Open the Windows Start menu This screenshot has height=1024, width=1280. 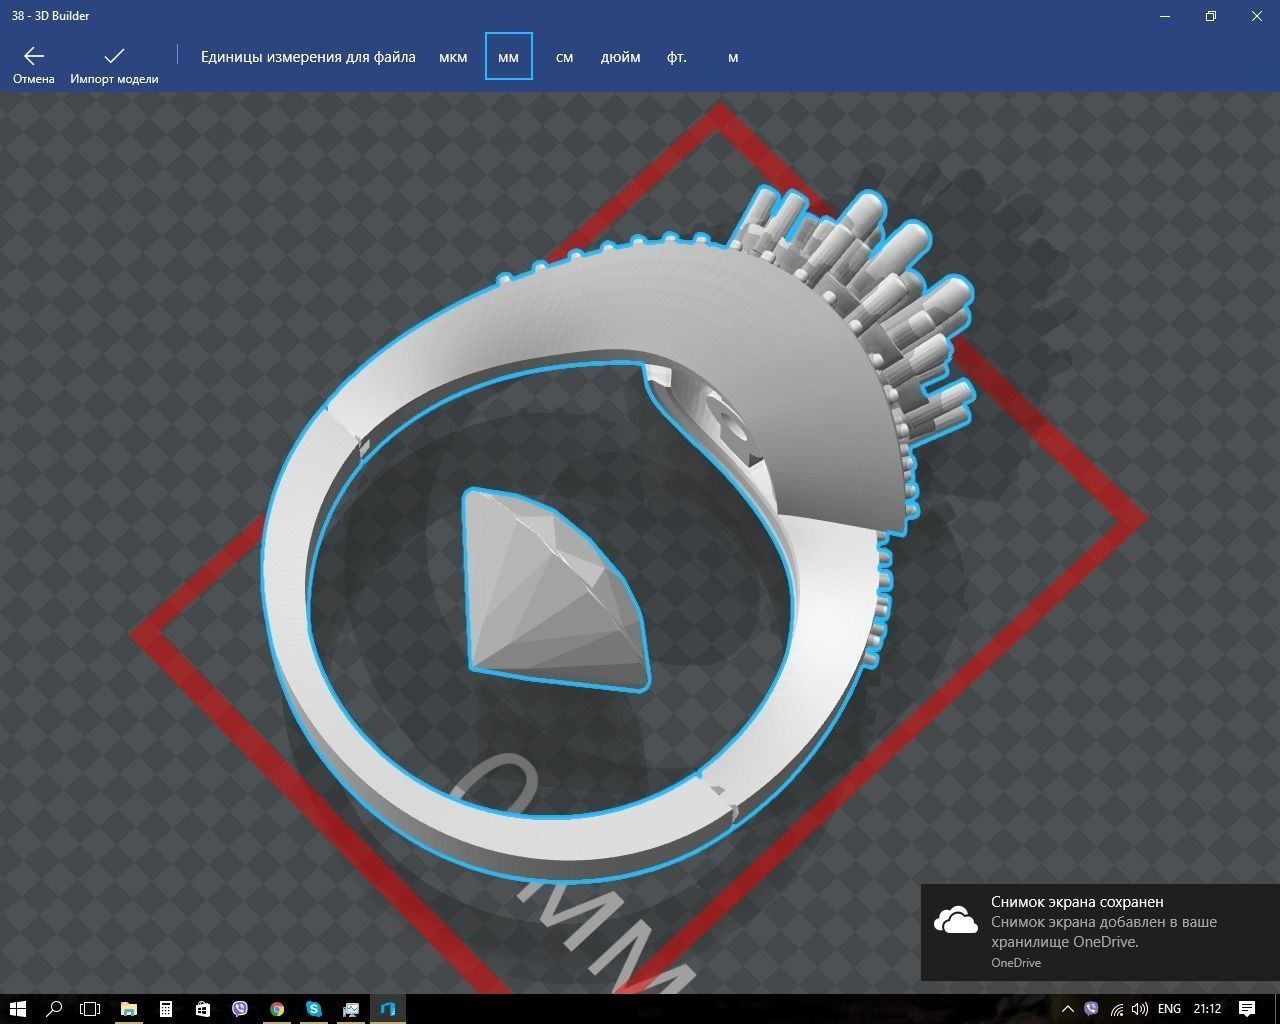point(18,1009)
